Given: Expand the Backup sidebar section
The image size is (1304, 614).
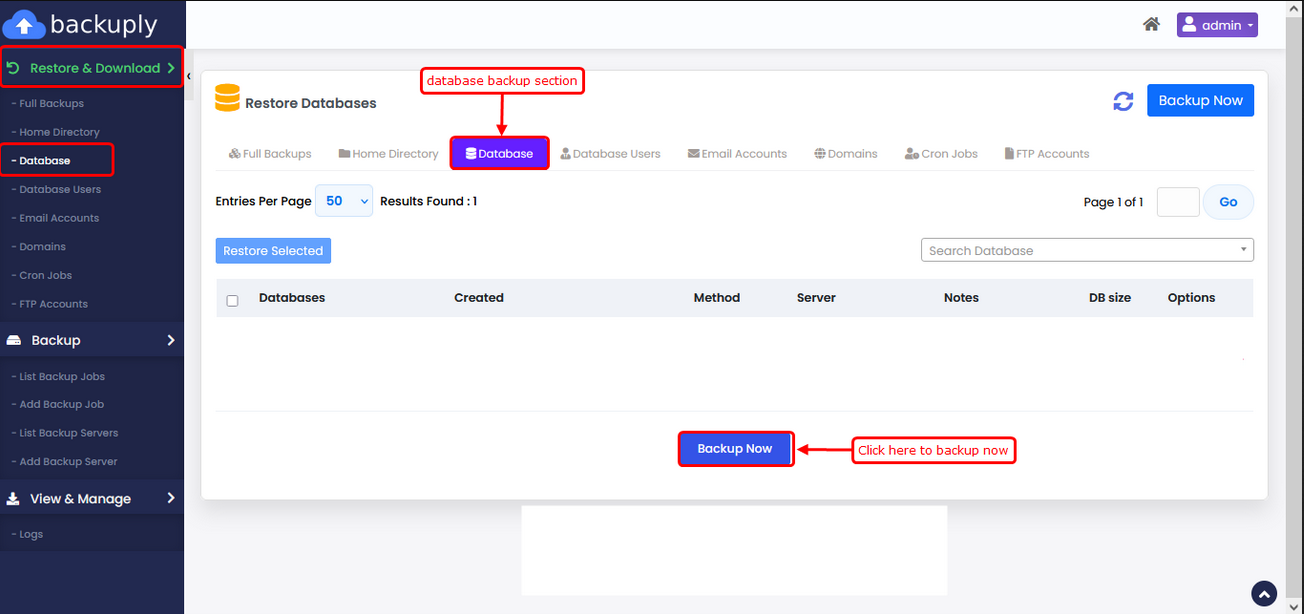Looking at the screenshot, I should click(x=92, y=340).
